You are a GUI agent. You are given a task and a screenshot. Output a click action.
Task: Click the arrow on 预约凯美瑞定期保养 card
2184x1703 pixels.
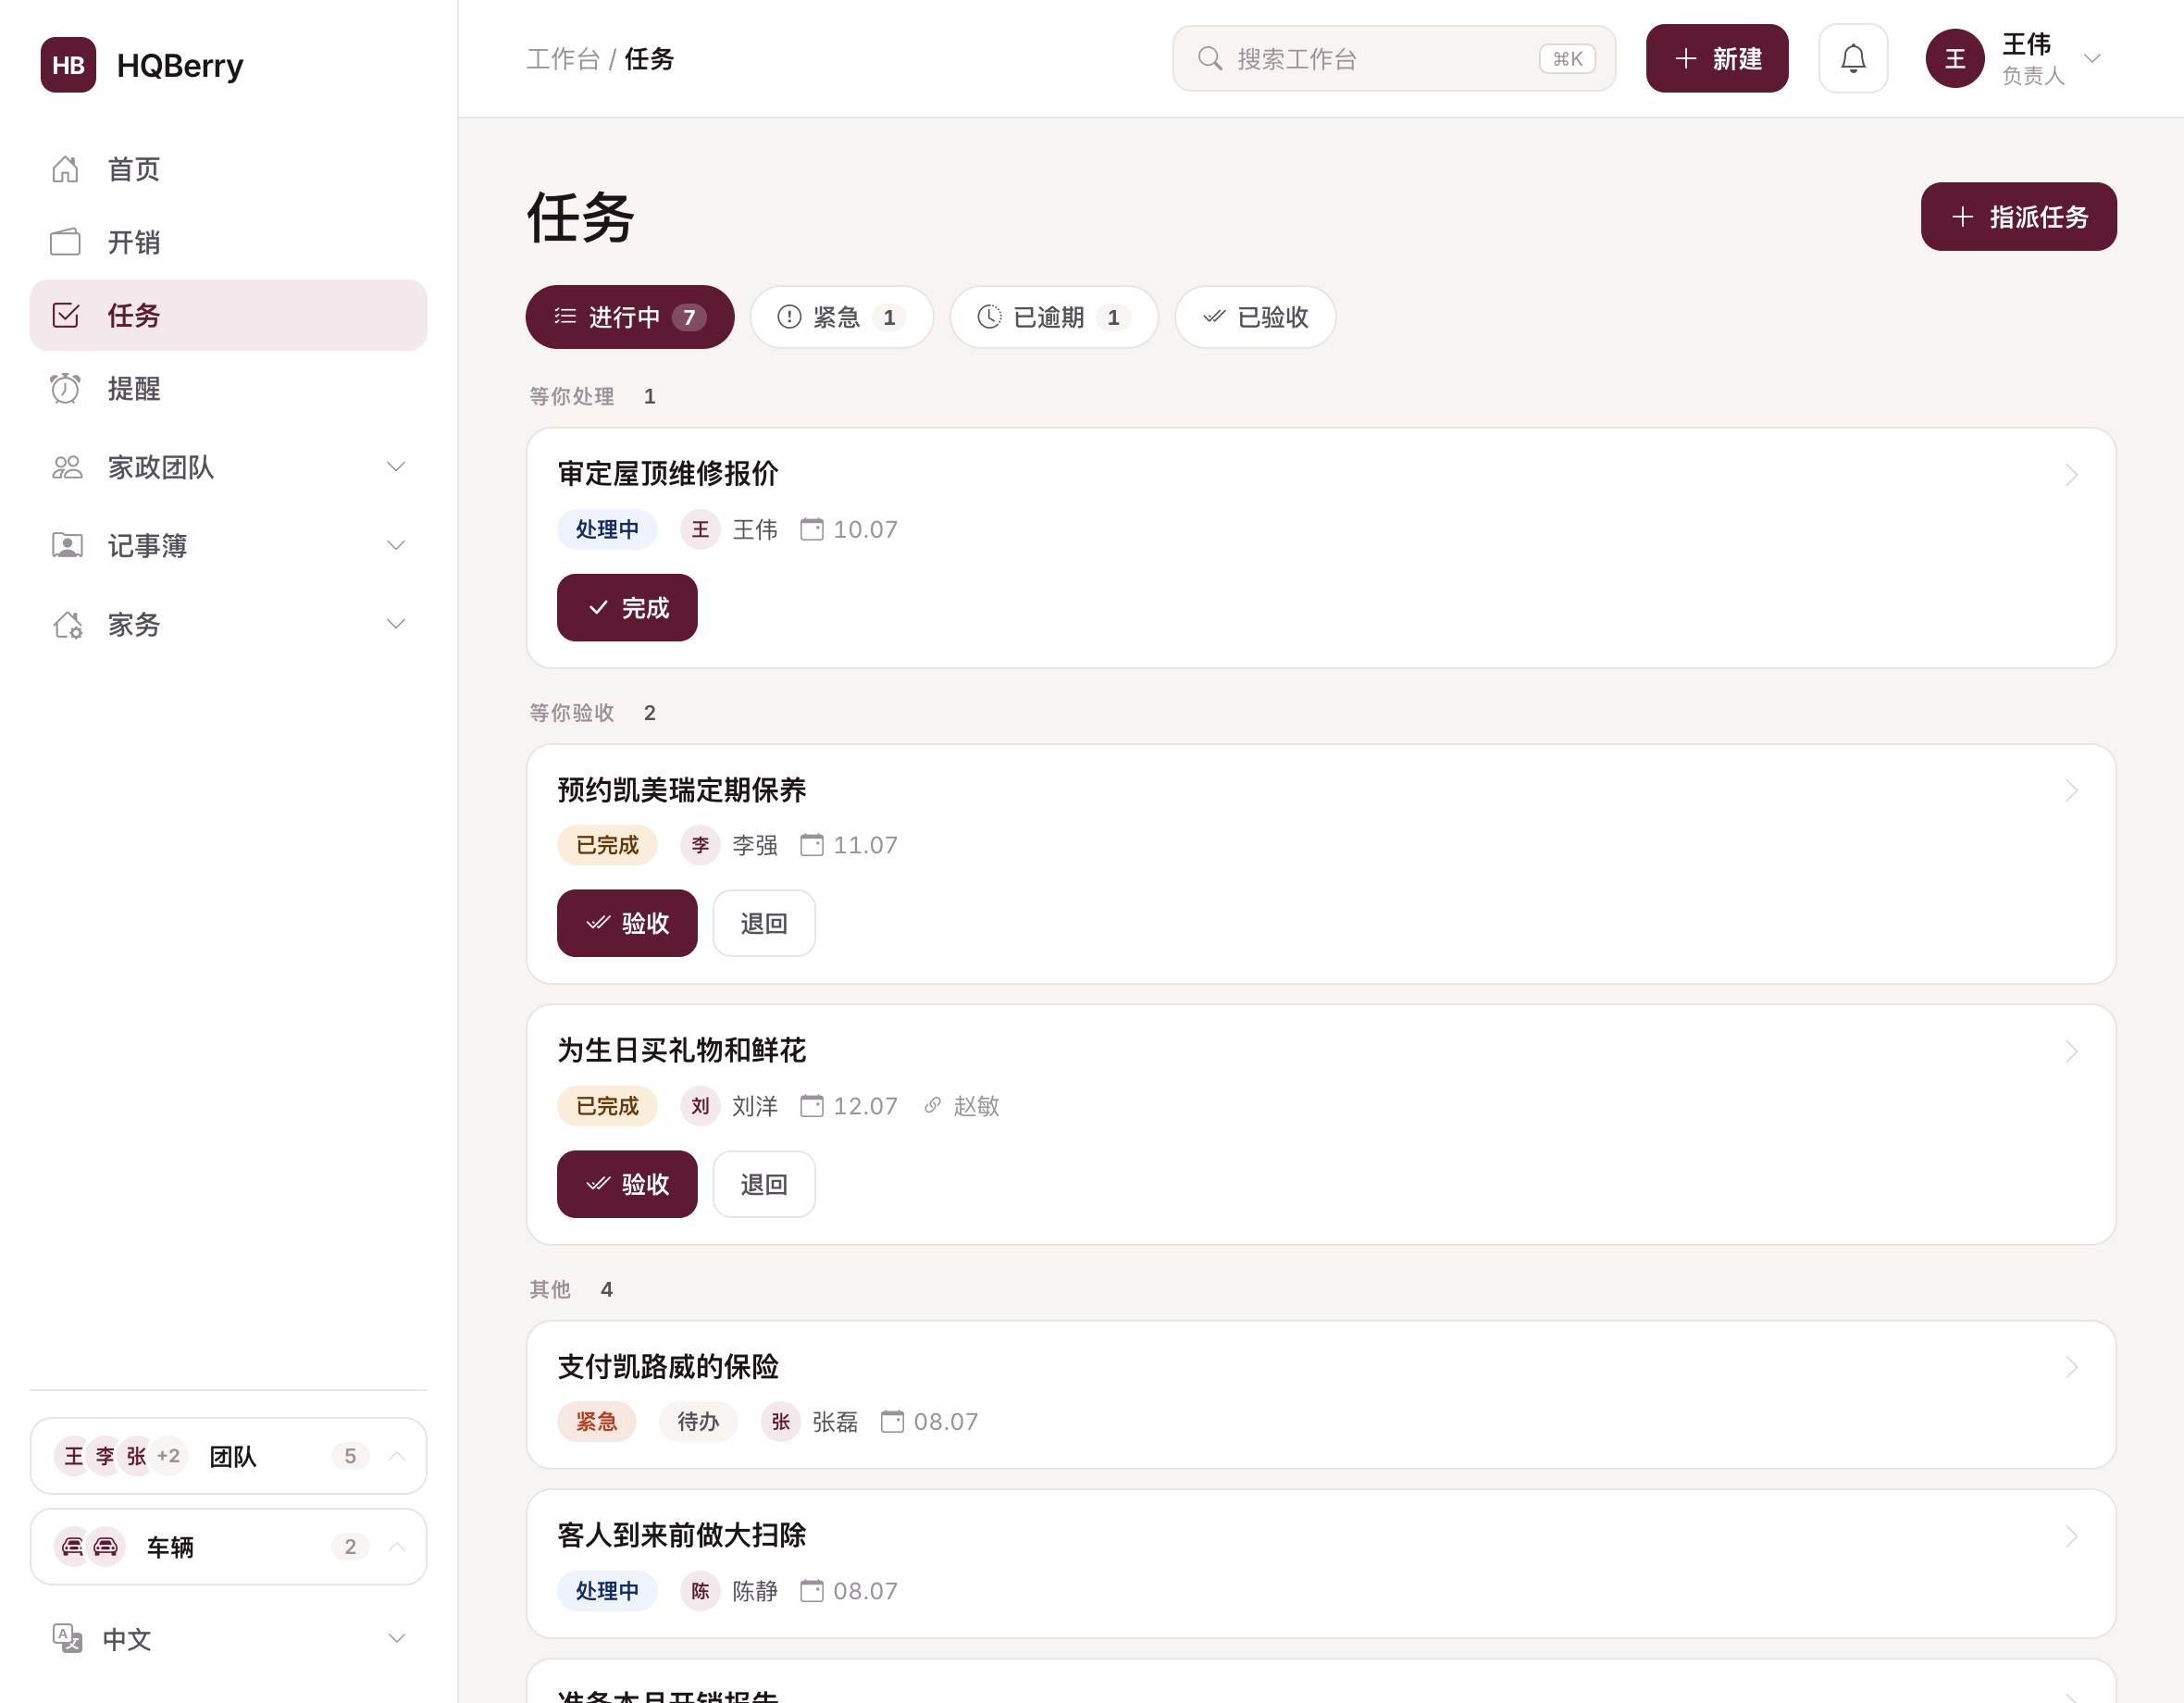(2071, 791)
